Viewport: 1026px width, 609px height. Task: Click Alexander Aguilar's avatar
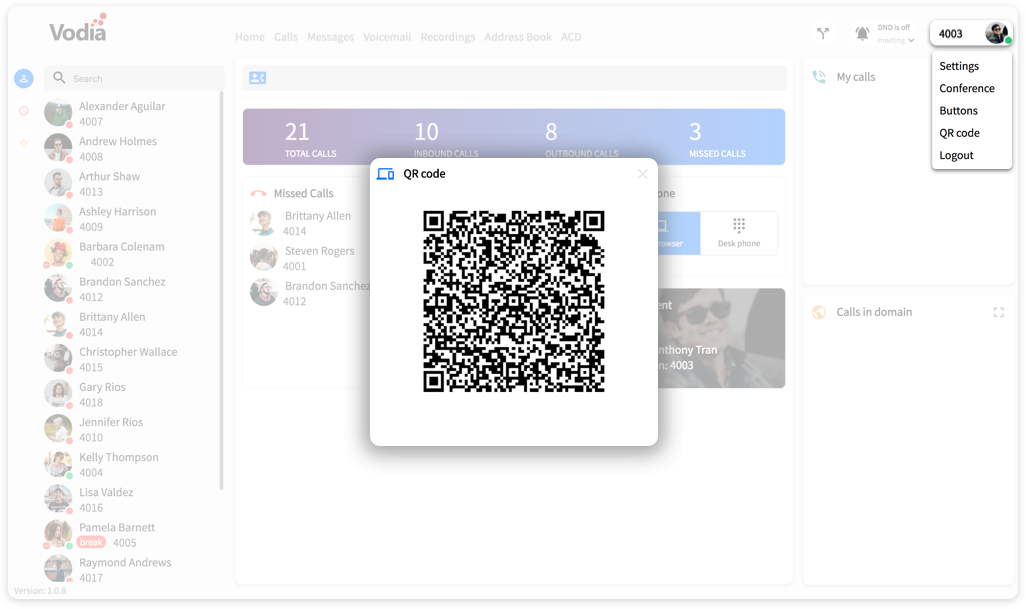[58, 113]
